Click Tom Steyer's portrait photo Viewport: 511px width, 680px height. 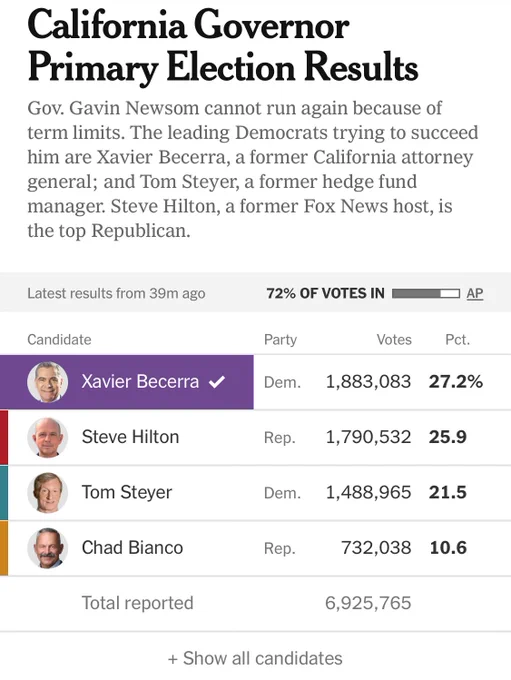[48, 493]
